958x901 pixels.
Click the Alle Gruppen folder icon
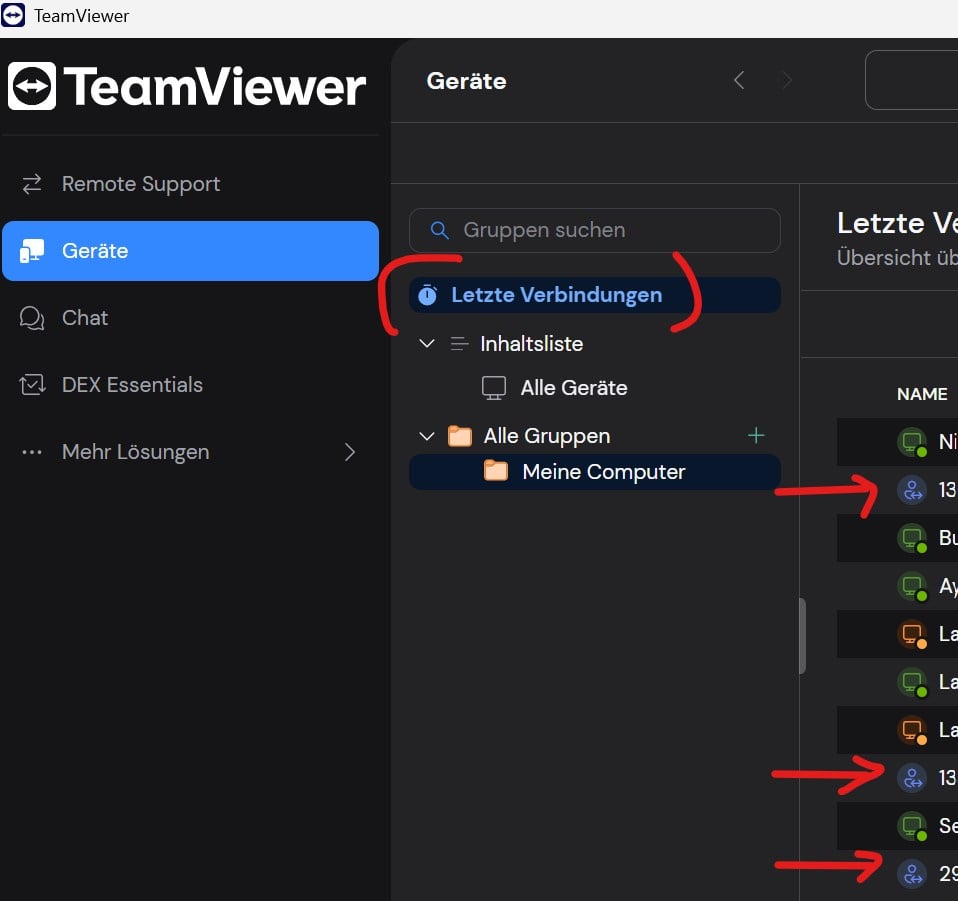click(459, 436)
